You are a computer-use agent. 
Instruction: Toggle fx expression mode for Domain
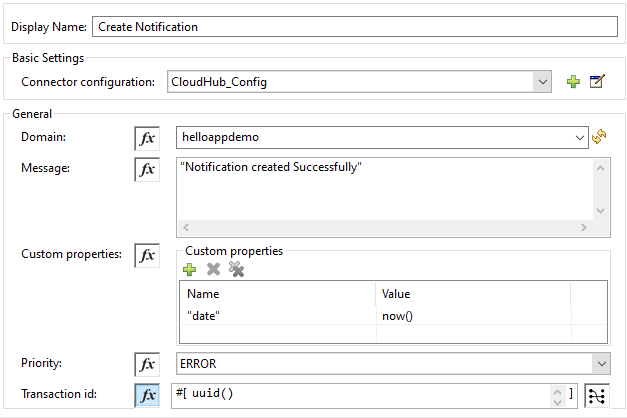(x=147, y=138)
